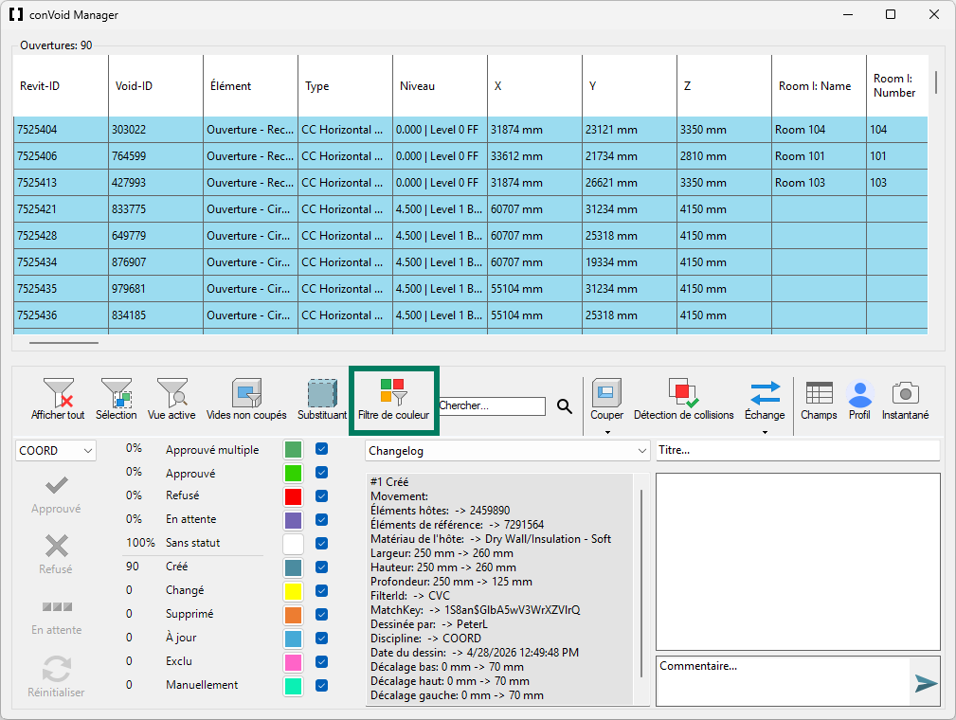956x720 pixels.
Task: Toggle the À jour checkbox
Action: (x=321, y=638)
